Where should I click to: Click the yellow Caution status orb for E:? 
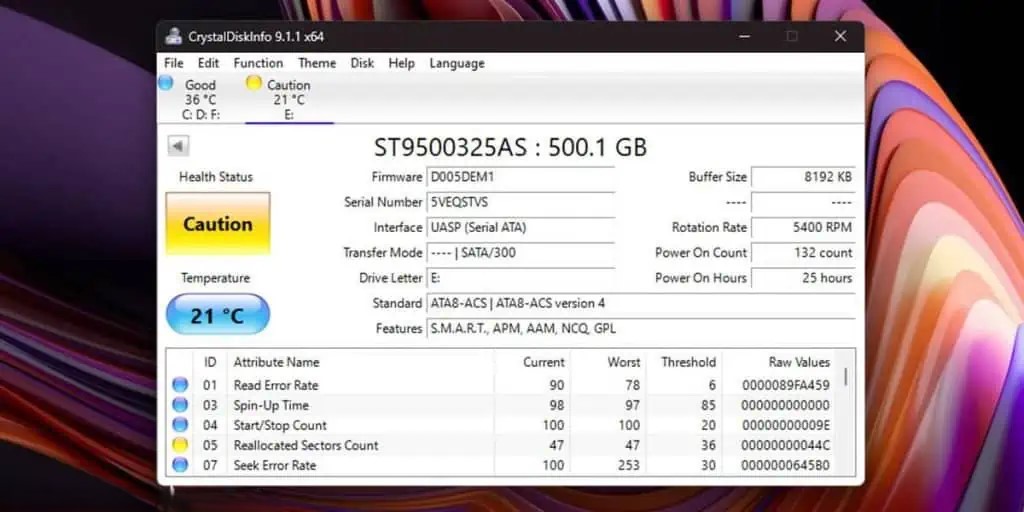tap(253, 82)
